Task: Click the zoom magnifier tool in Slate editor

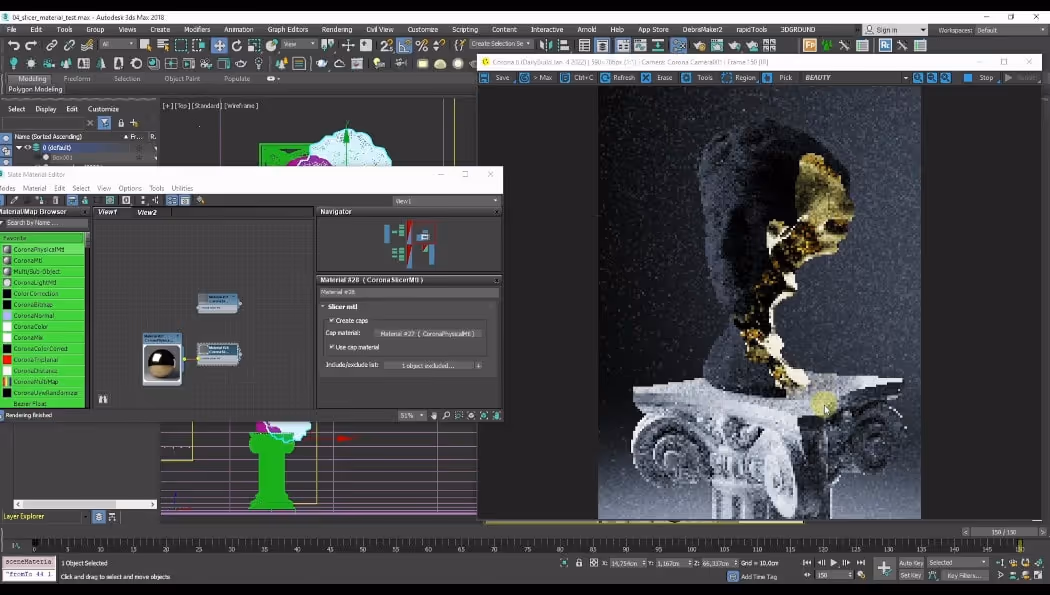Action: click(446, 416)
